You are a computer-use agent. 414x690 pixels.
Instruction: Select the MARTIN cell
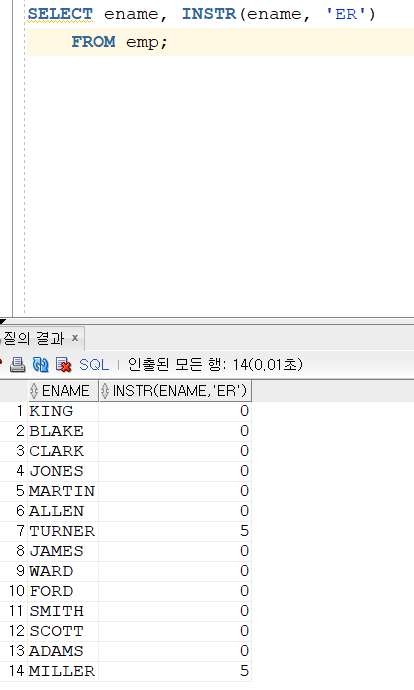(x=63, y=491)
